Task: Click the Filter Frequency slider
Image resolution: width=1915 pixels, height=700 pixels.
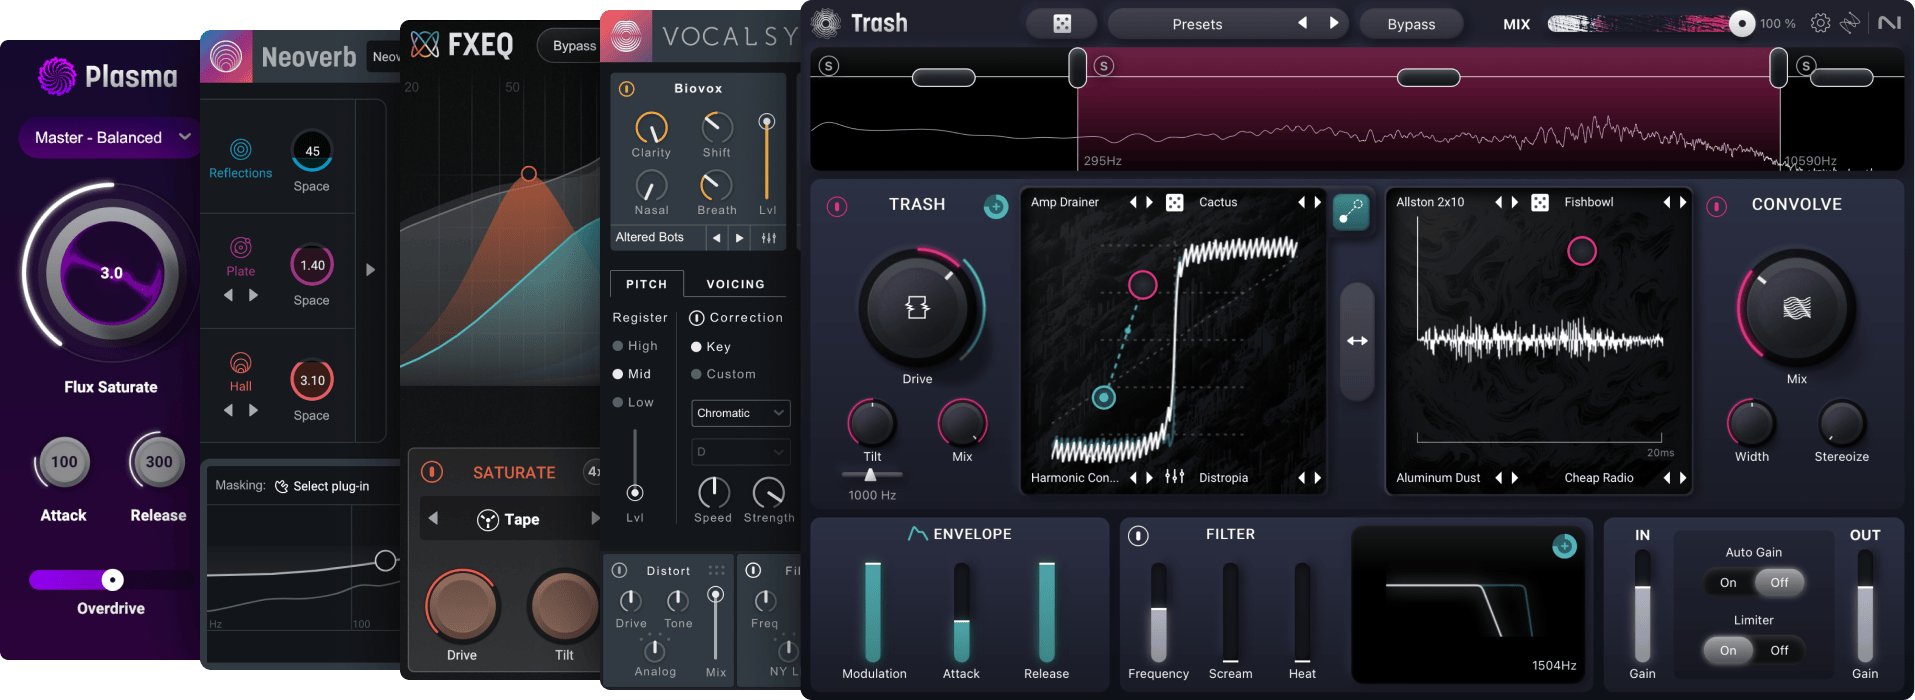Action: [x=1158, y=612]
